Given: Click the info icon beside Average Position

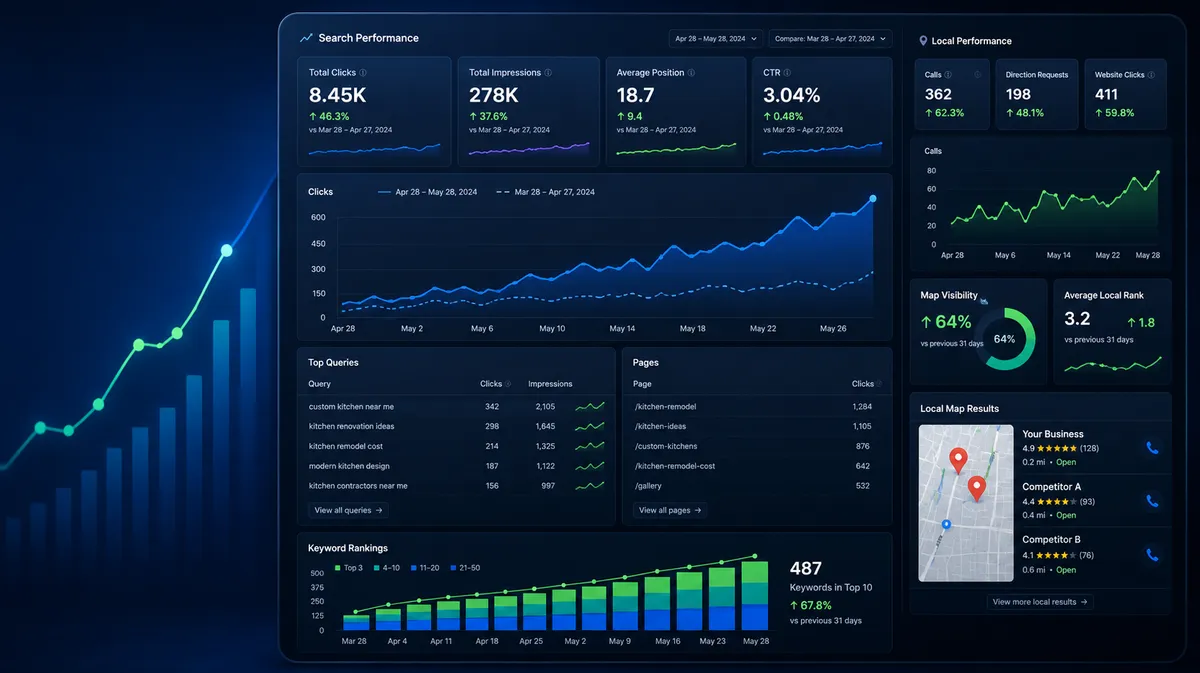Looking at the screenshot, I should click(692, 73).
